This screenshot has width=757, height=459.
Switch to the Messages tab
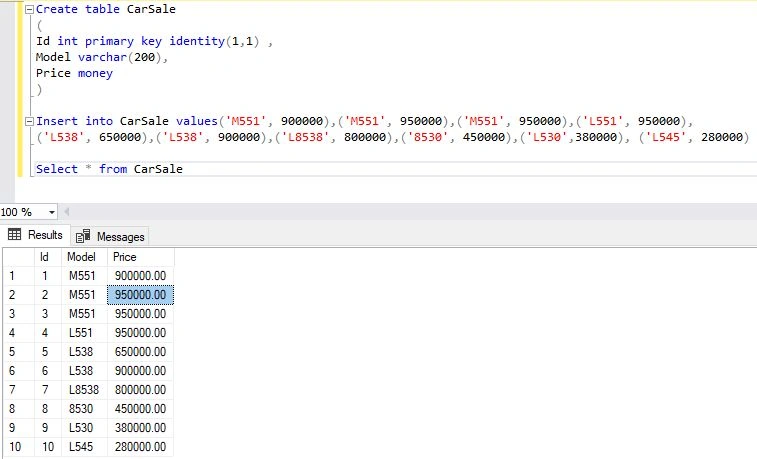click(x=110, y=236)
